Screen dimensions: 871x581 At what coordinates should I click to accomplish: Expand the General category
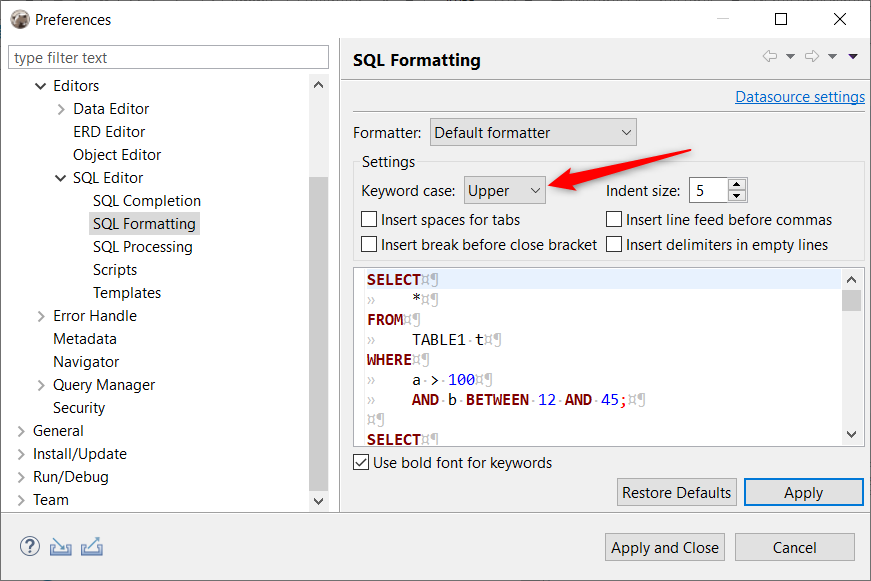21,432
